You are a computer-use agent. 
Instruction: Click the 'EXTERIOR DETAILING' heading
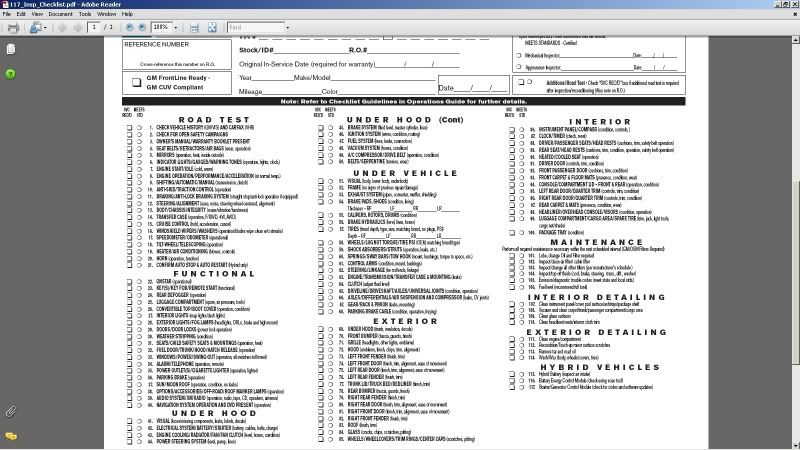pos(596,332)
